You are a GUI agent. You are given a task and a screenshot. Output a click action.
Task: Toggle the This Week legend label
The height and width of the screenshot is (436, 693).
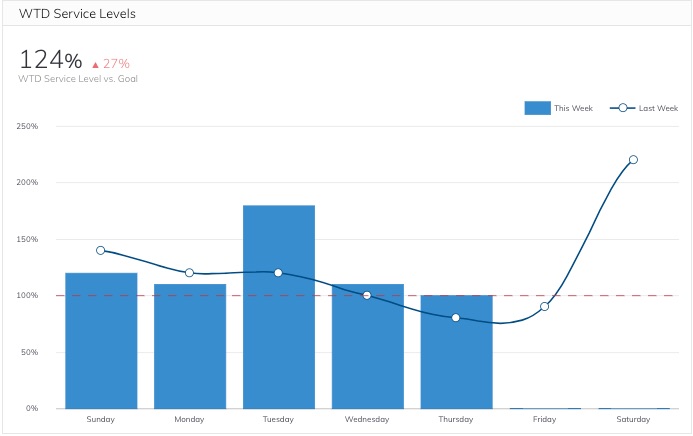574,108
